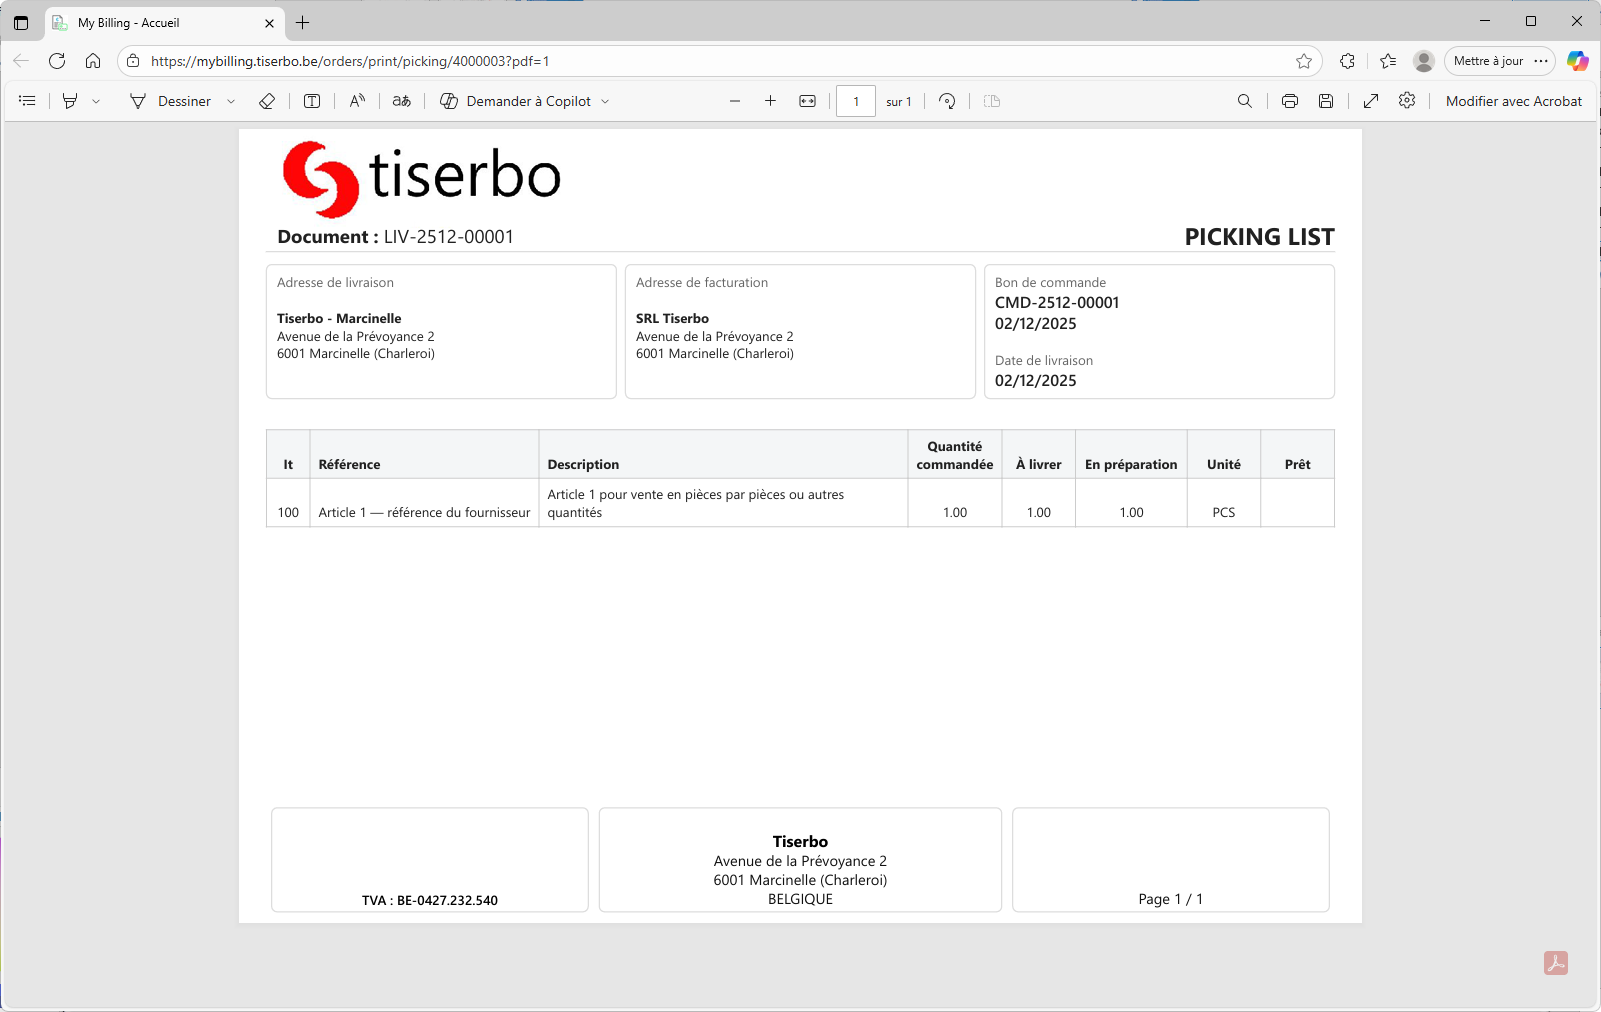Screen dimensions: 1601x1012
Task: Toggle fit to width view
Action: pos(808,101)
